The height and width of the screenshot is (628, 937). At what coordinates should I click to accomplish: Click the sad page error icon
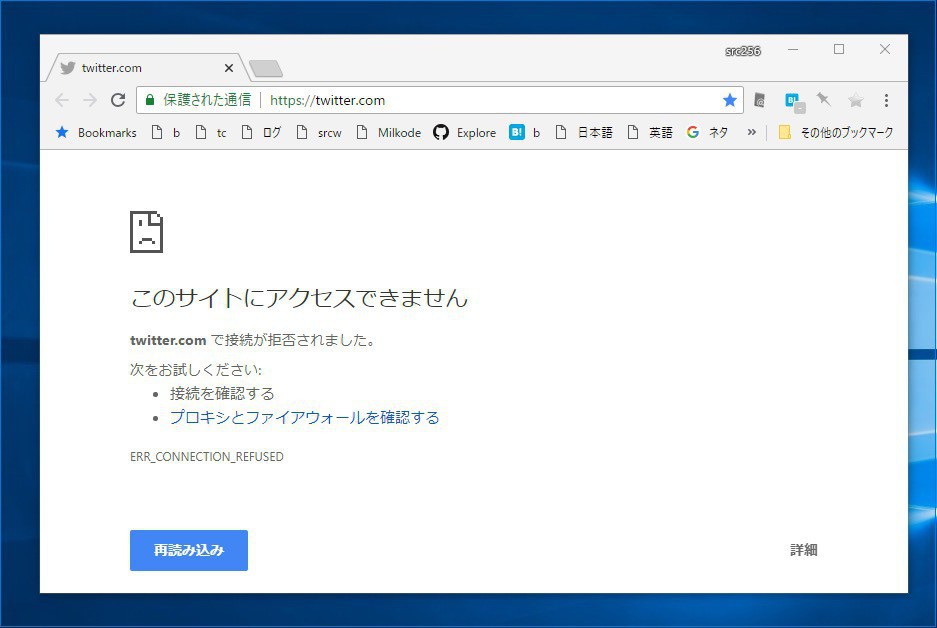coord(146,232)
